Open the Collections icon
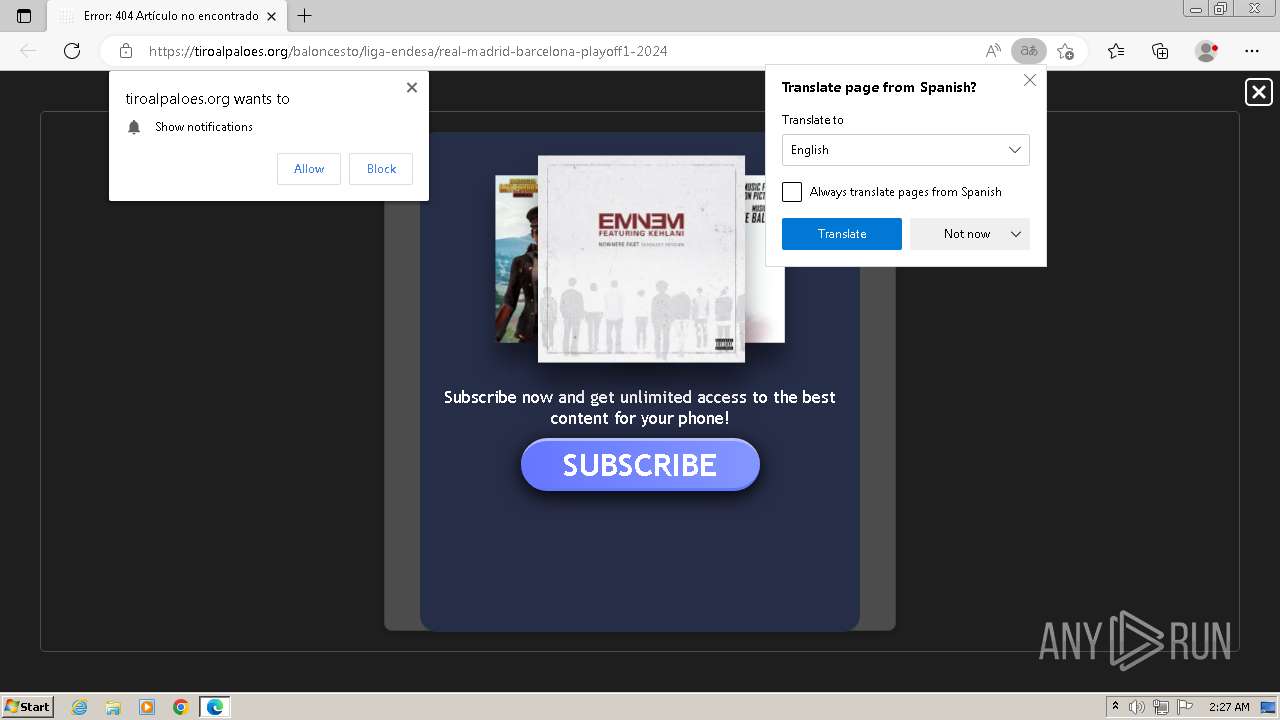Image resolution: width=1280 pixels, height=720 pixels. pos(1160,51)
